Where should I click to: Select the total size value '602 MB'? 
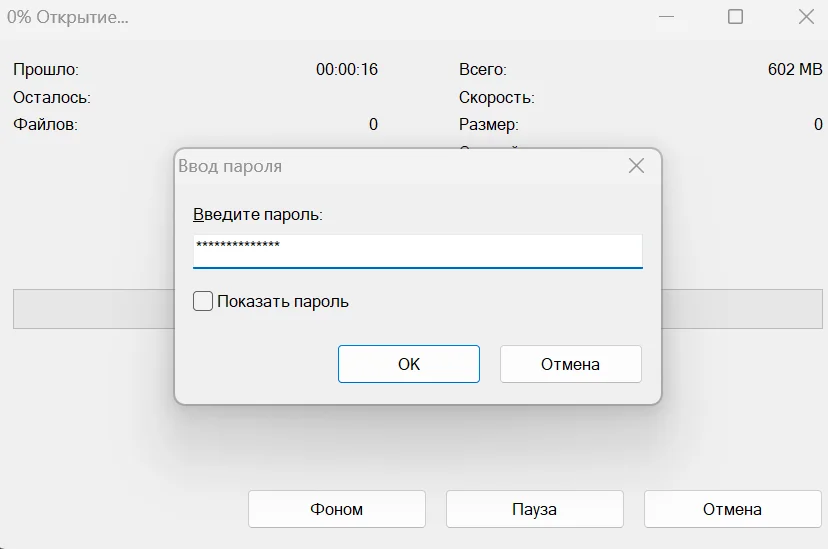pos(795,69)
